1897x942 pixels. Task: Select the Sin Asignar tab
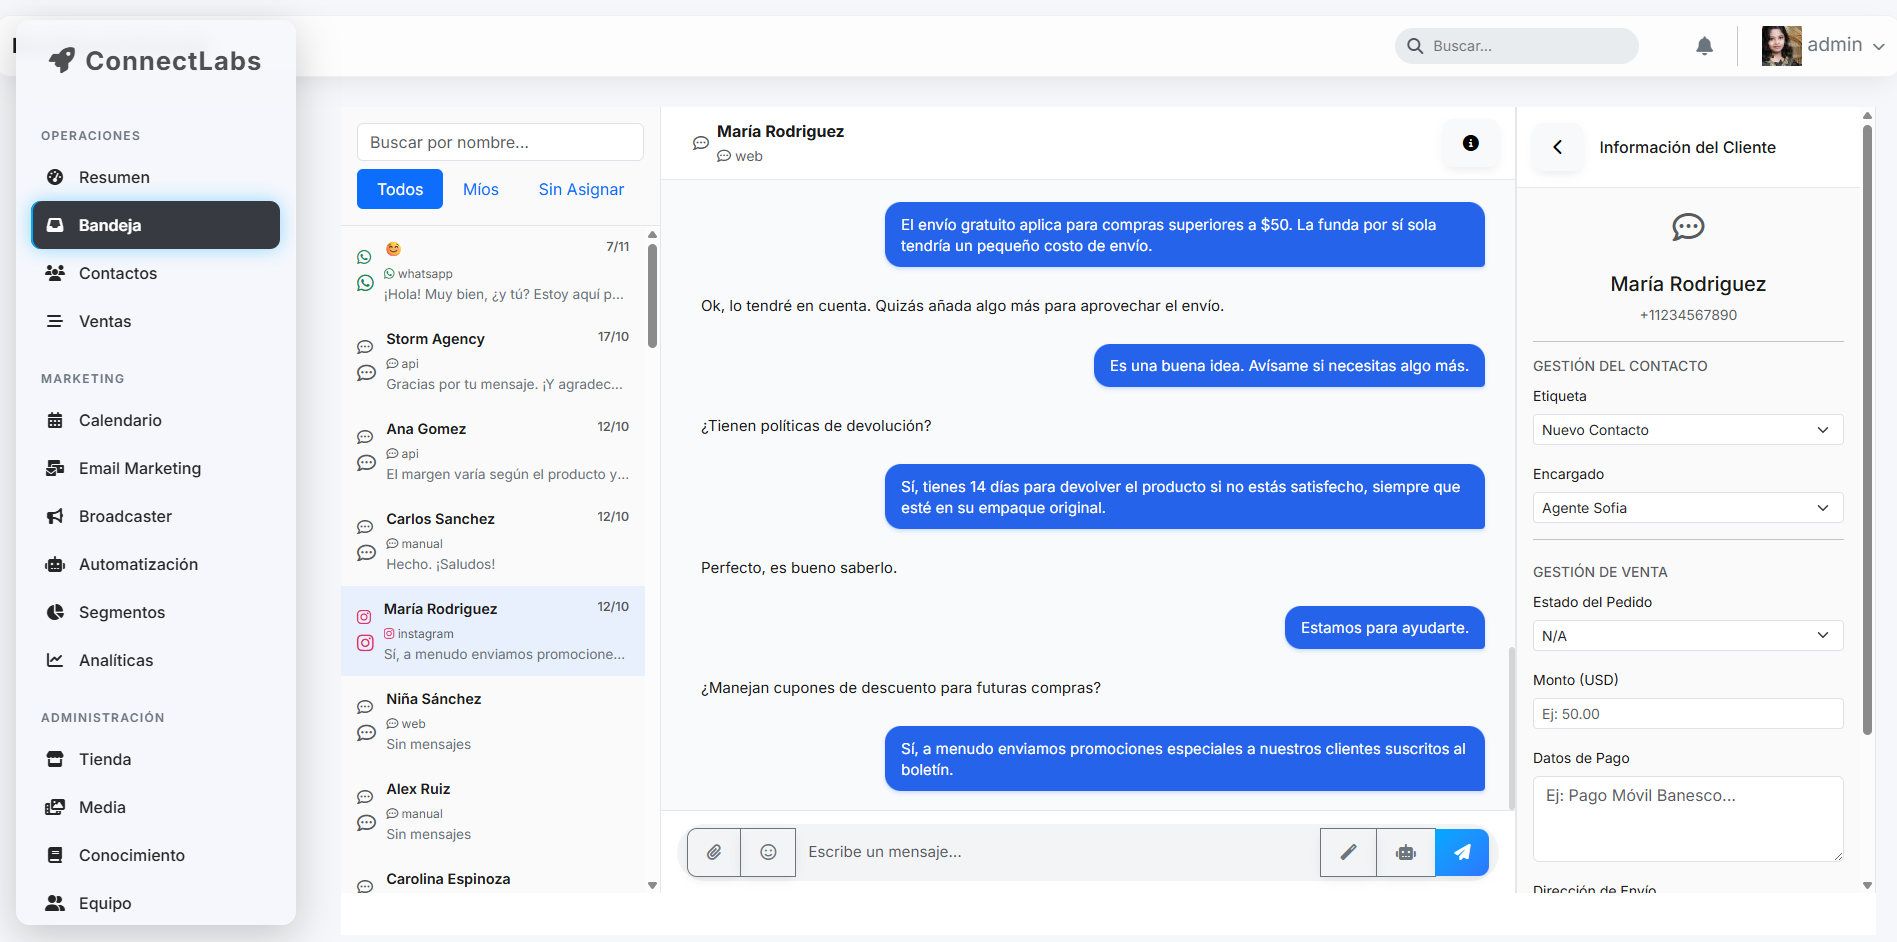[581, 189]
